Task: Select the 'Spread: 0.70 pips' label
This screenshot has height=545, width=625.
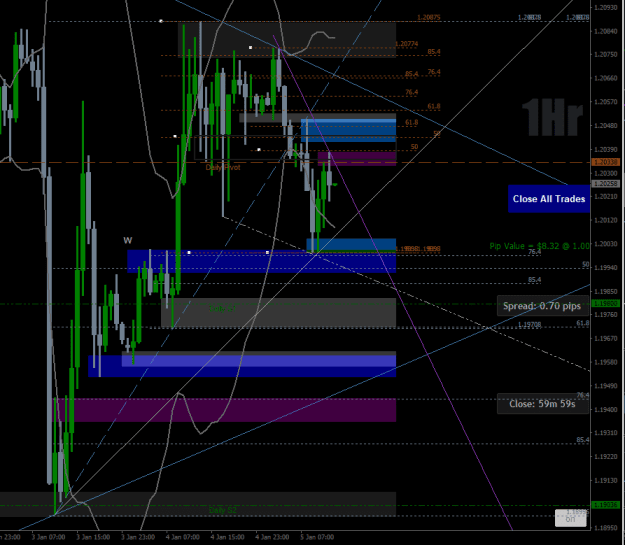Action: click(542, 306)
